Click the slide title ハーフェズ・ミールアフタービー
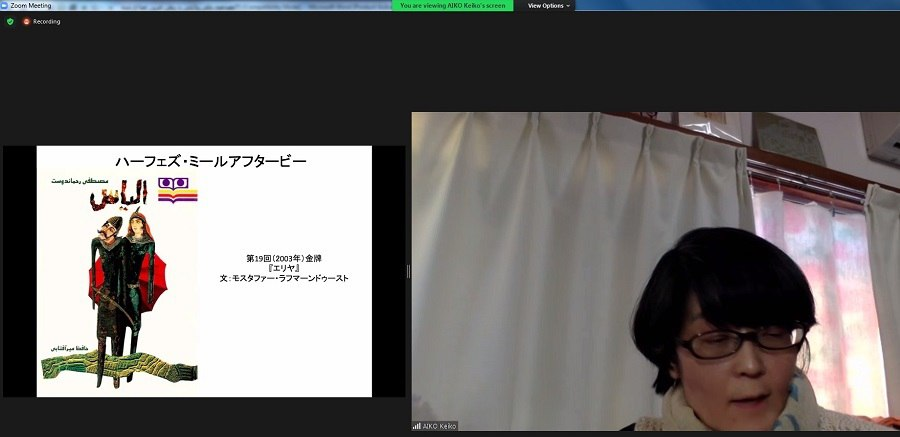 click(210, 160)
